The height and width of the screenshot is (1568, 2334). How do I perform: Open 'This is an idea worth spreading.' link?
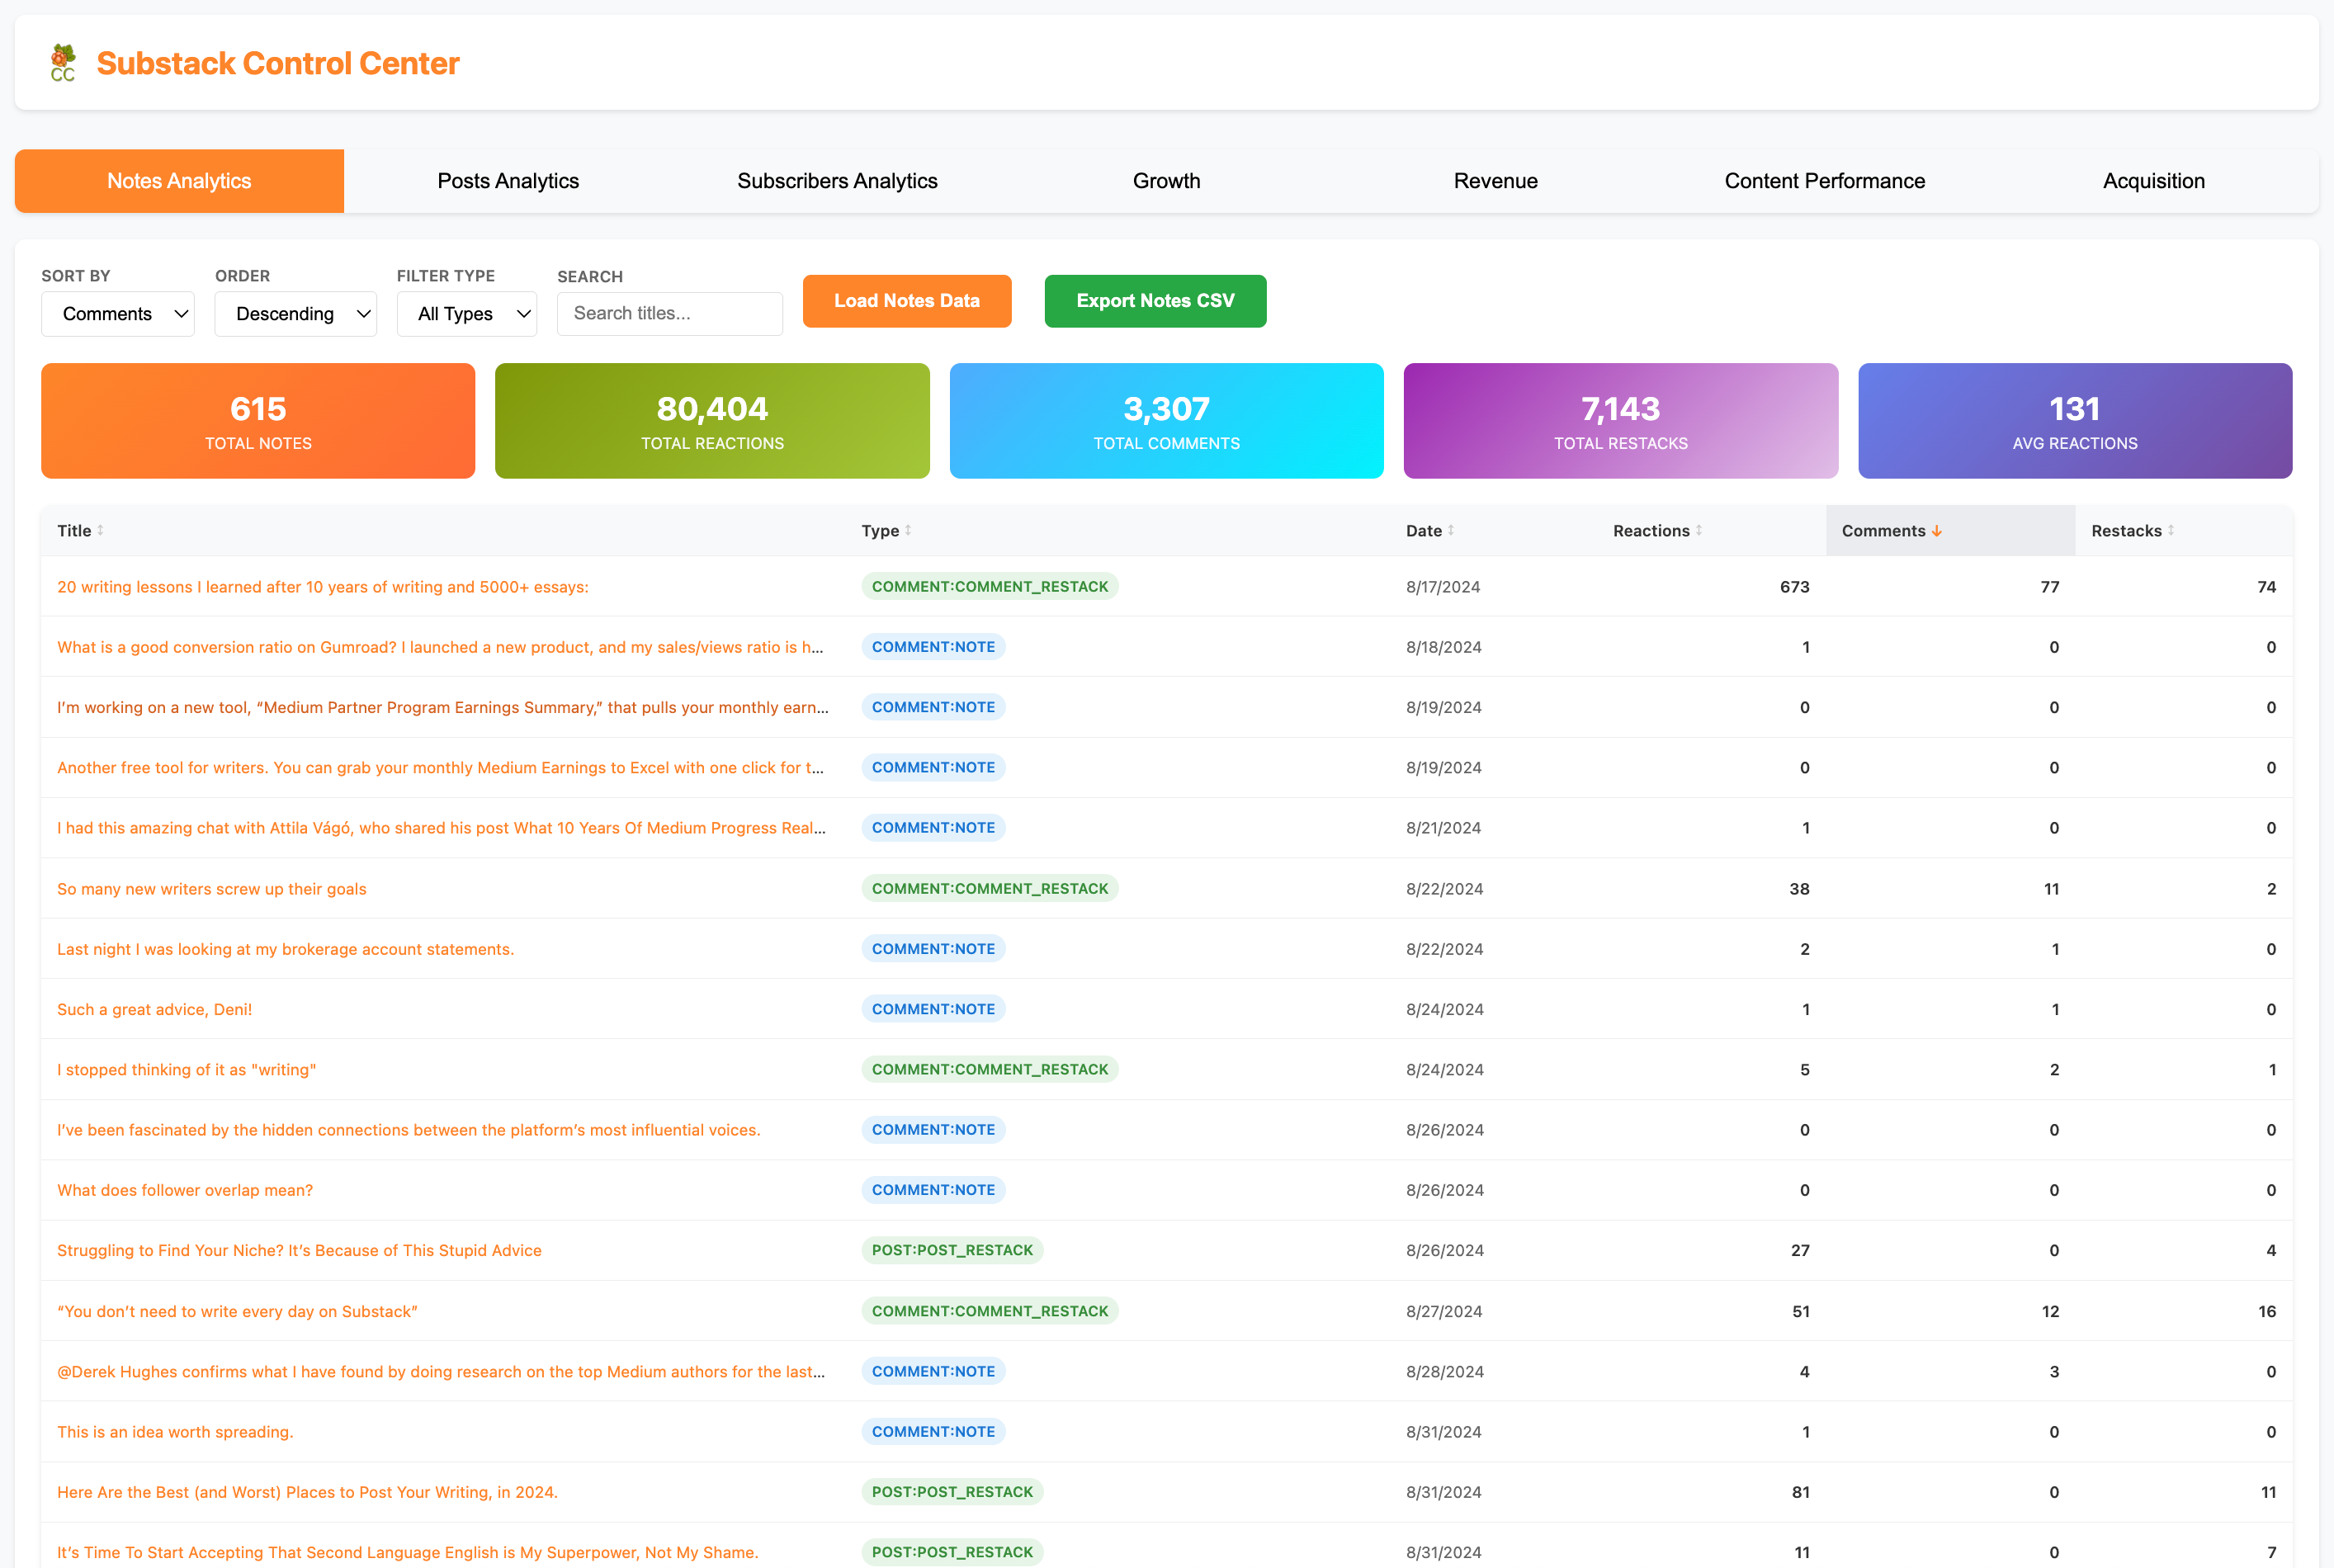point(175,1432)
